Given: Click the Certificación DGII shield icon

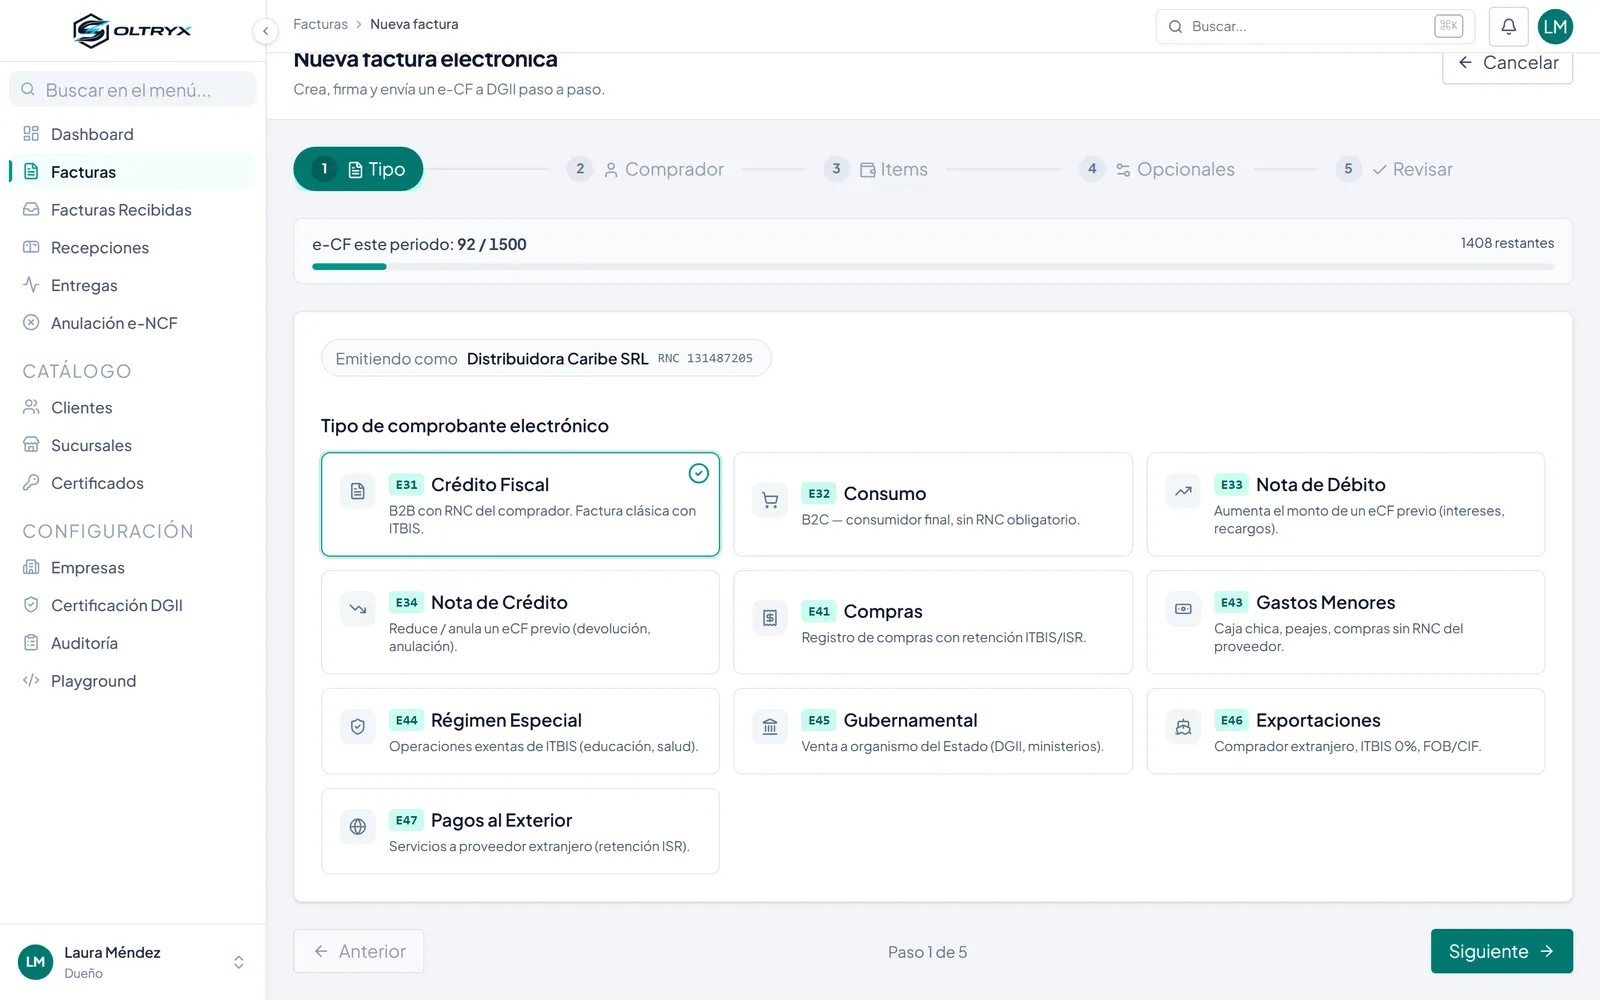Looking at the screenshot, I should (31, 605).
